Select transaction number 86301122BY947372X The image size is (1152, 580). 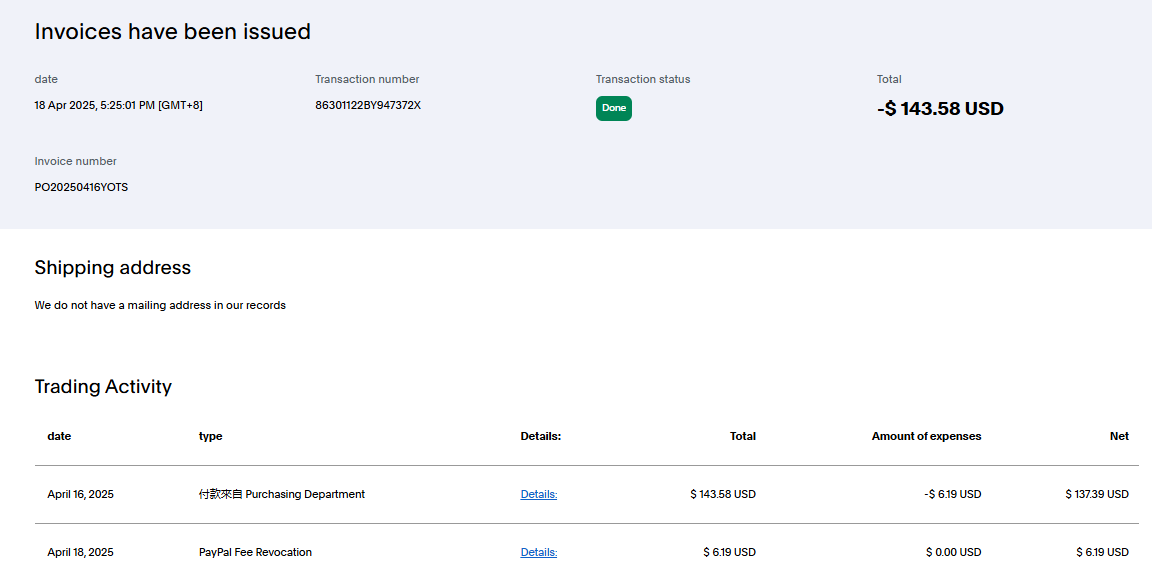click(368, 105)
